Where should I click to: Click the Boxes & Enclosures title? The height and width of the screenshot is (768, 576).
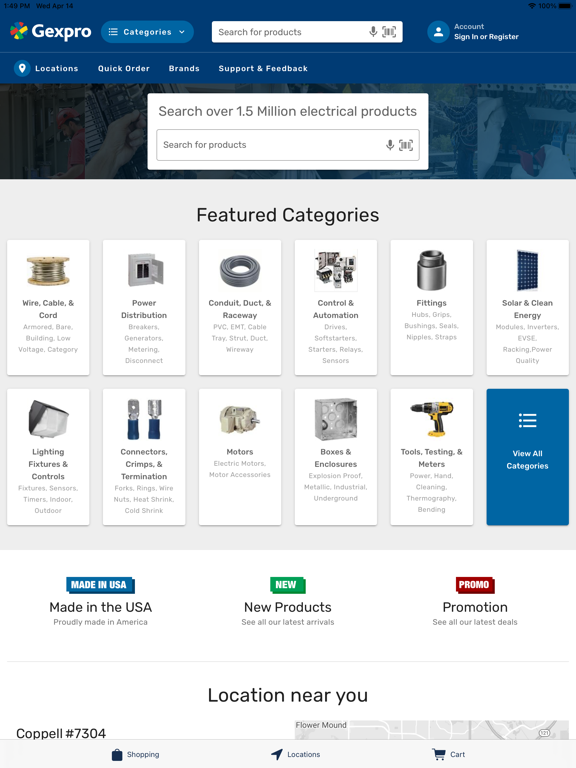click(336, 458)
